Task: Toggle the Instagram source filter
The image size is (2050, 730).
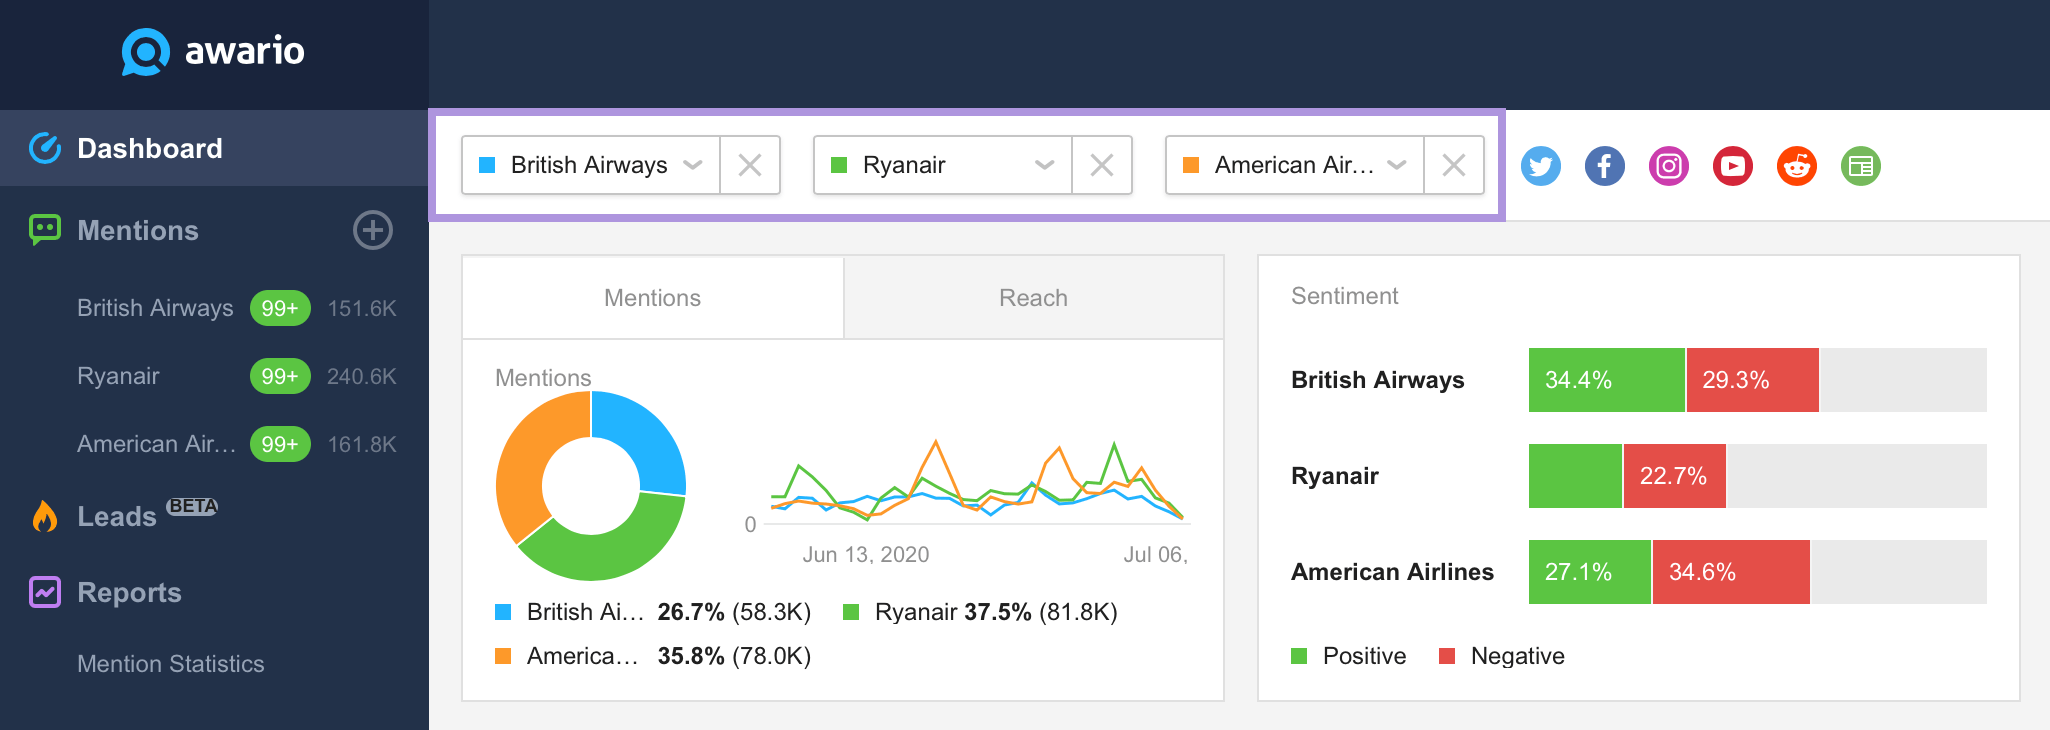Action: click(x=1669, y=166)
